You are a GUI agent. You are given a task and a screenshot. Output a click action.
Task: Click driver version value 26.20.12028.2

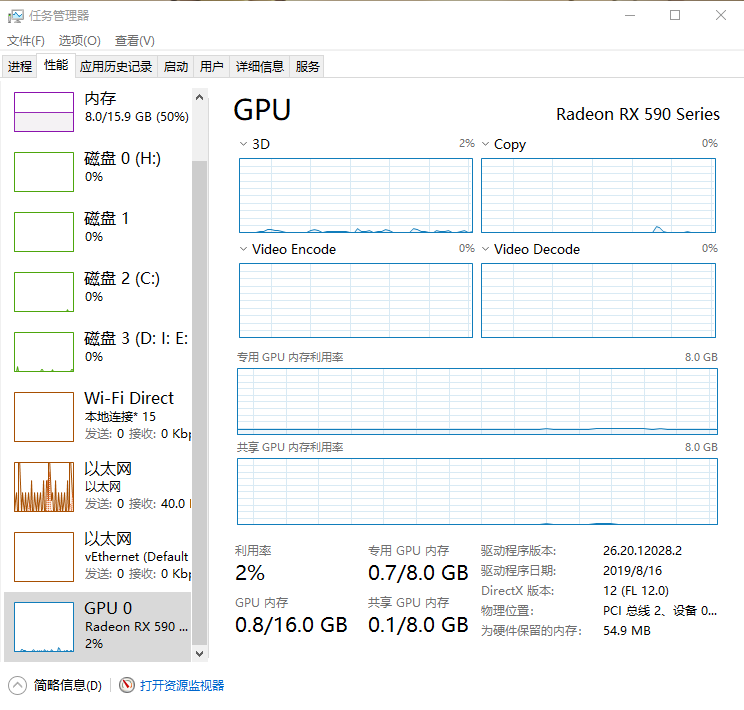pos(642,551)
